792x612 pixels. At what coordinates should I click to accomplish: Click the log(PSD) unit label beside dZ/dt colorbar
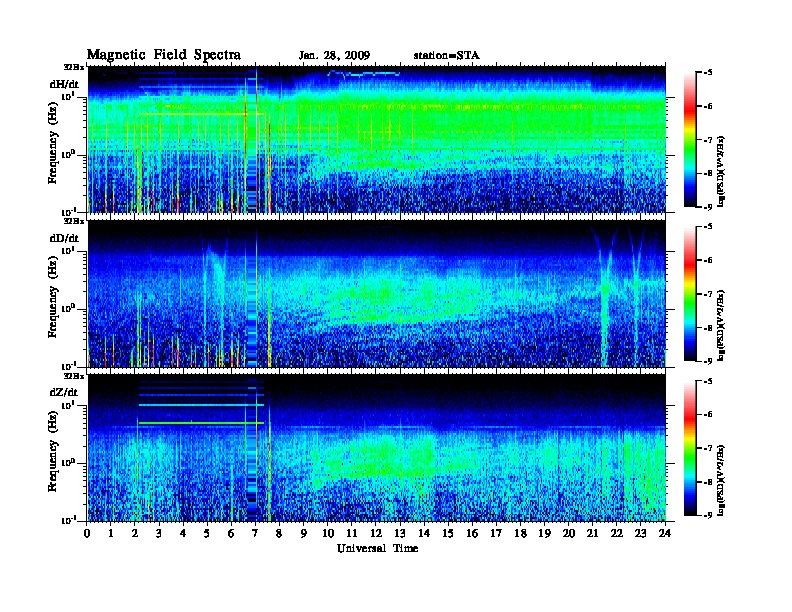coord(721,479)
